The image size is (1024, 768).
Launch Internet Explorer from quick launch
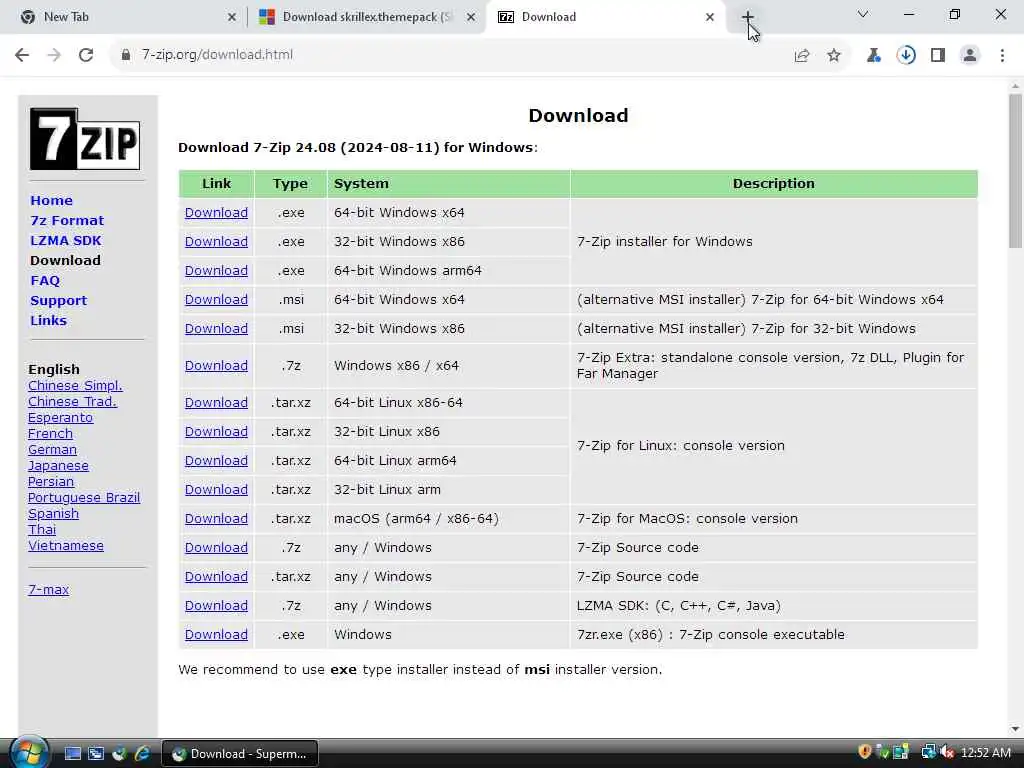(x=142, y=754)
